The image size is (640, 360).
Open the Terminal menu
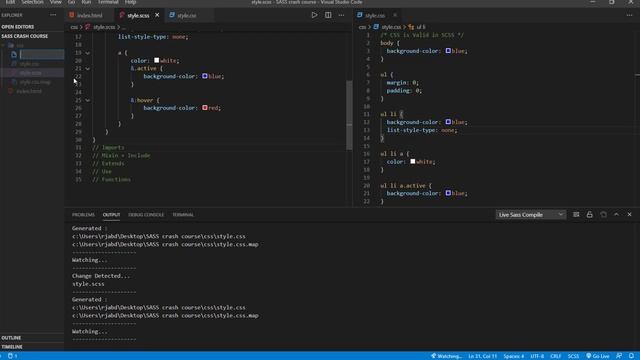point(108,2)
